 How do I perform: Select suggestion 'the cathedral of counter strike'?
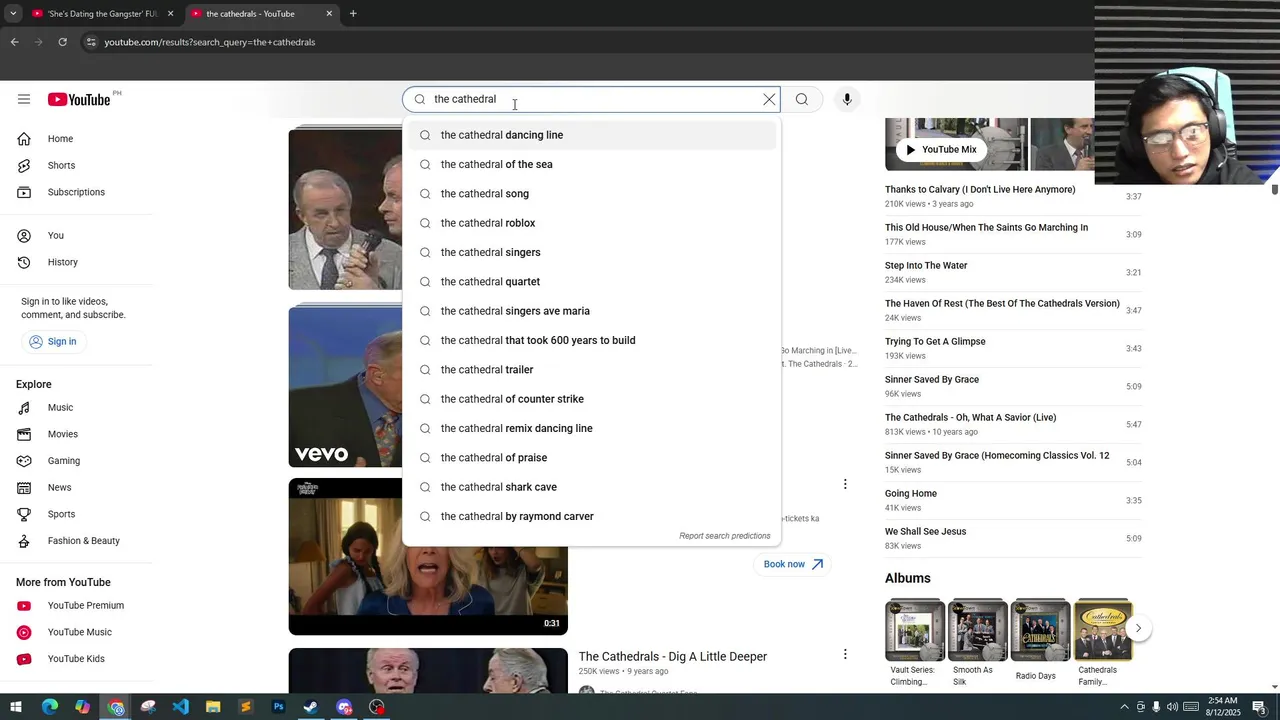coord(591,399)
